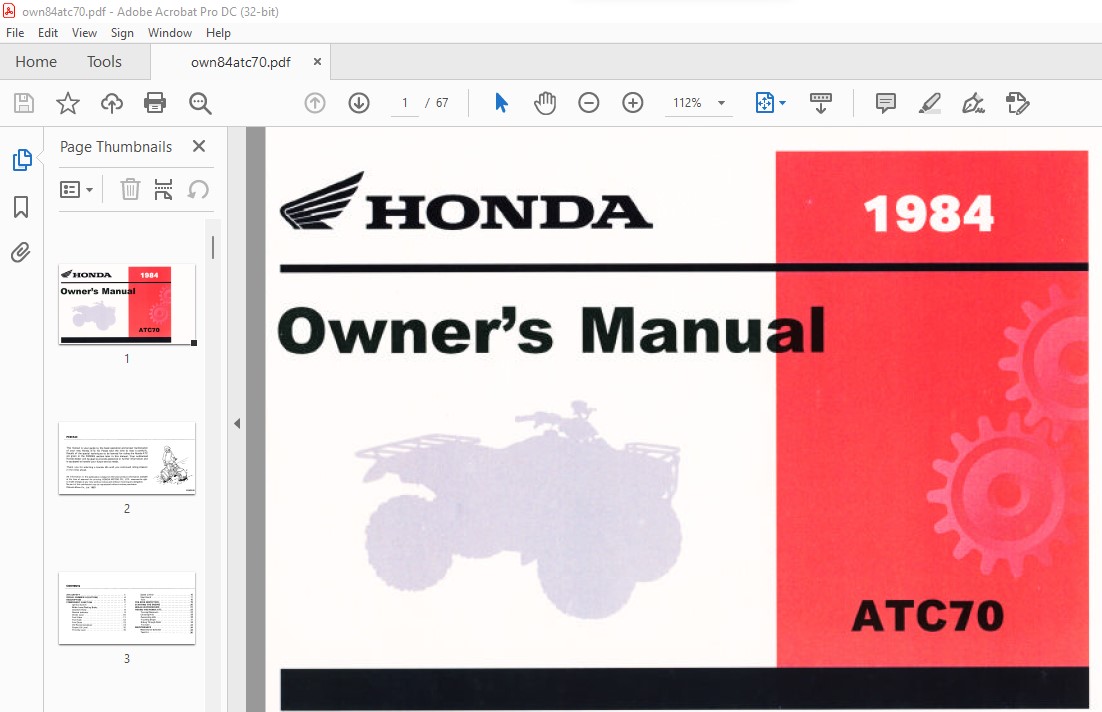Click the upload to cloud icon
The image size is (1102, 712).
tap(112, 103)
